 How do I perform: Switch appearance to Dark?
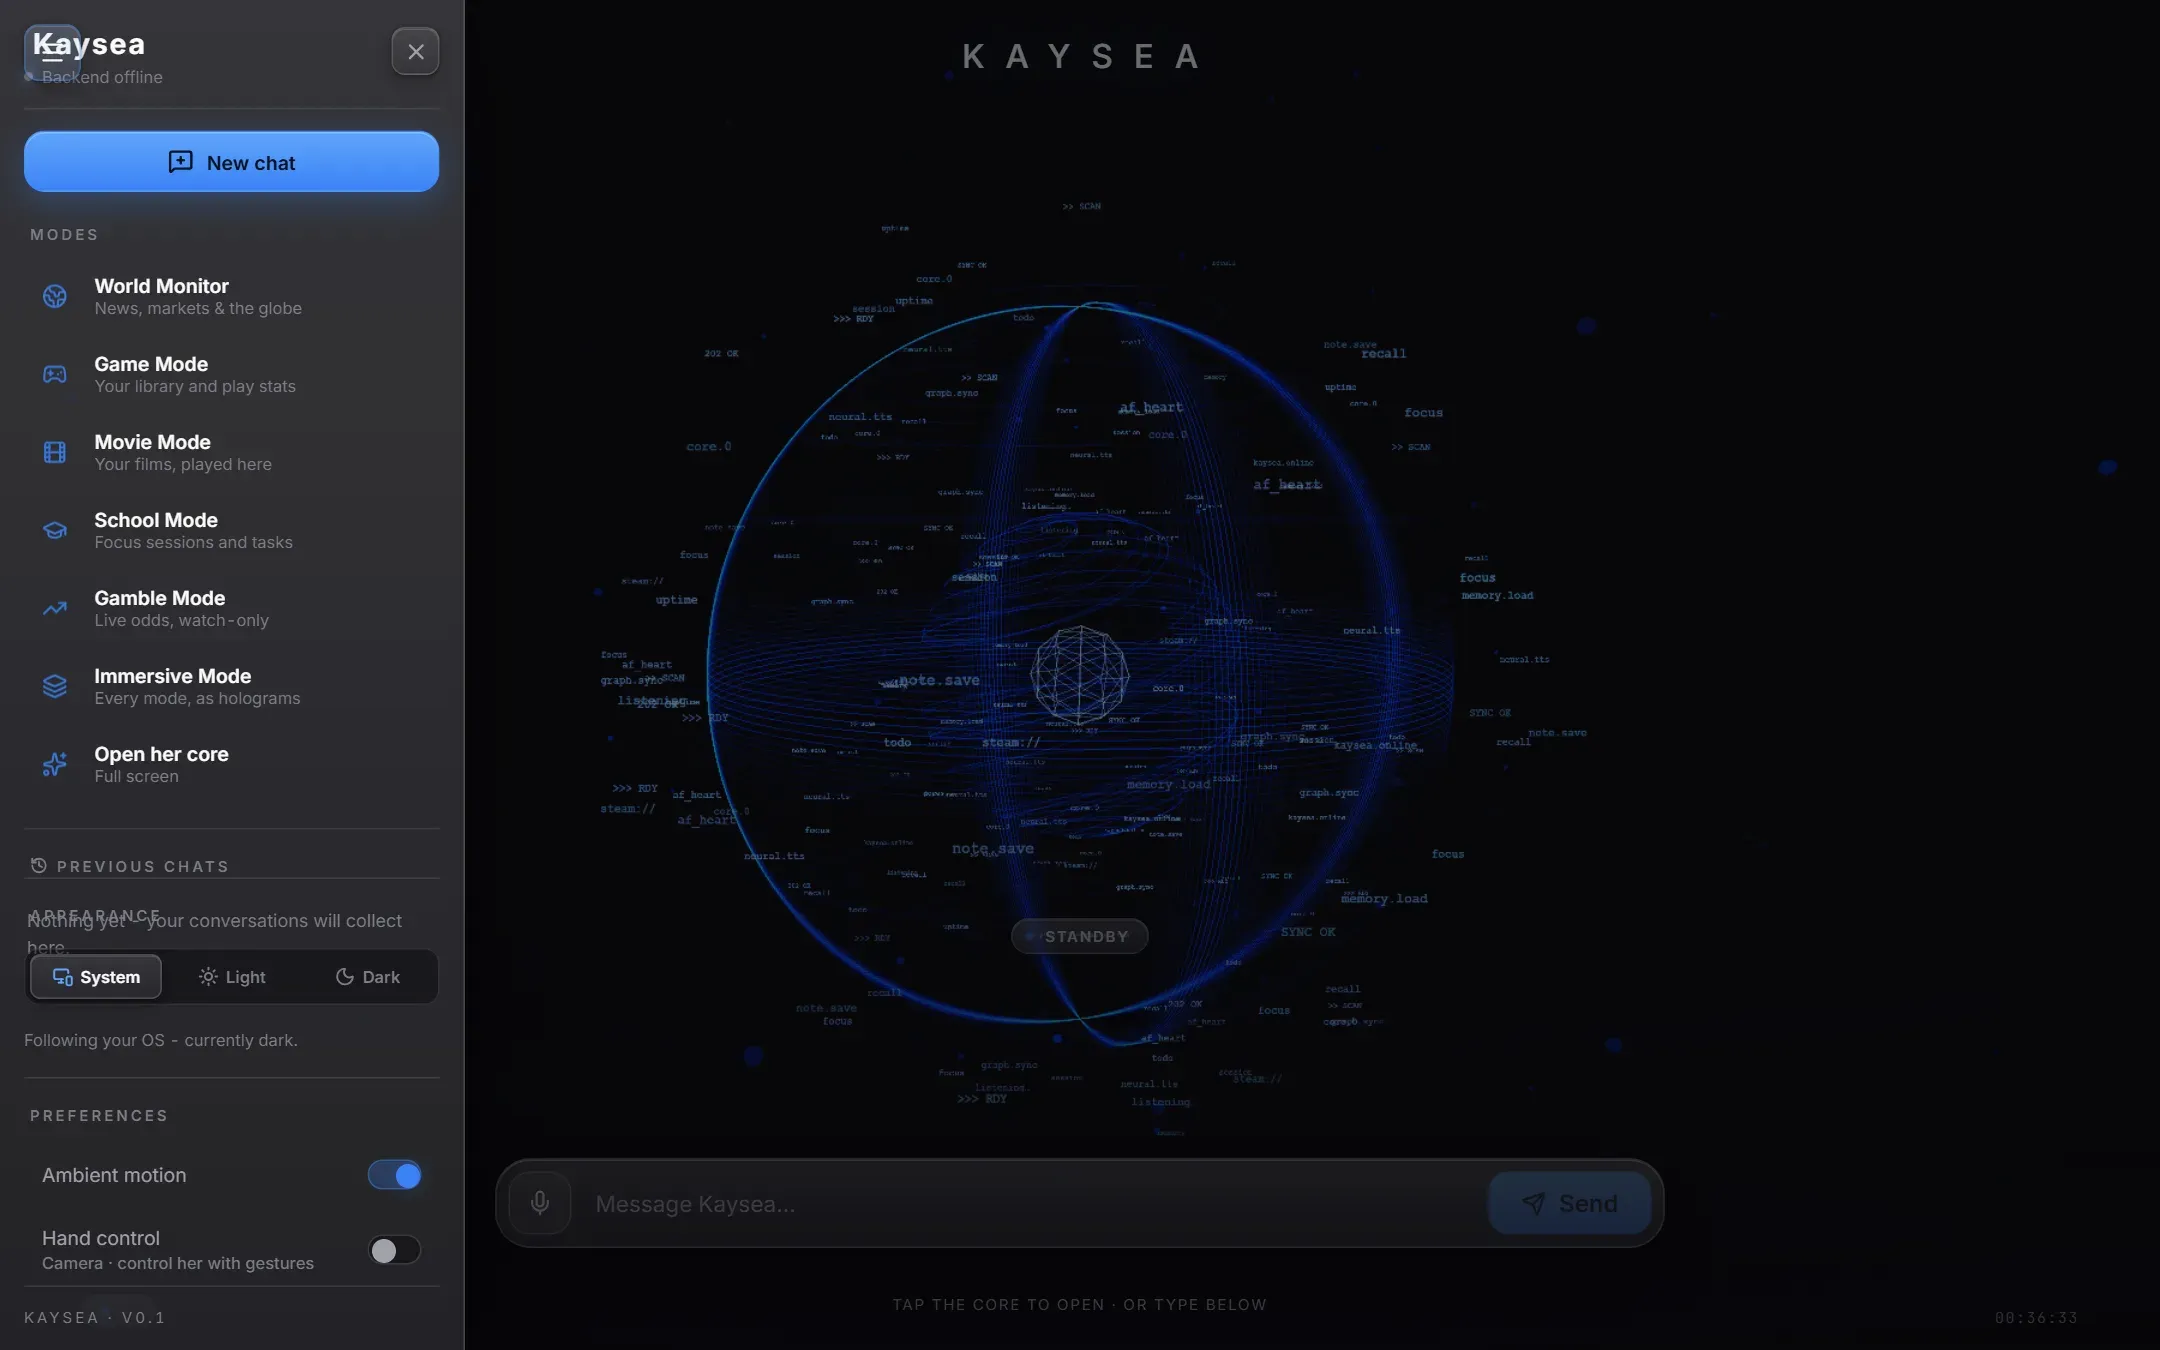click(368, 977)
